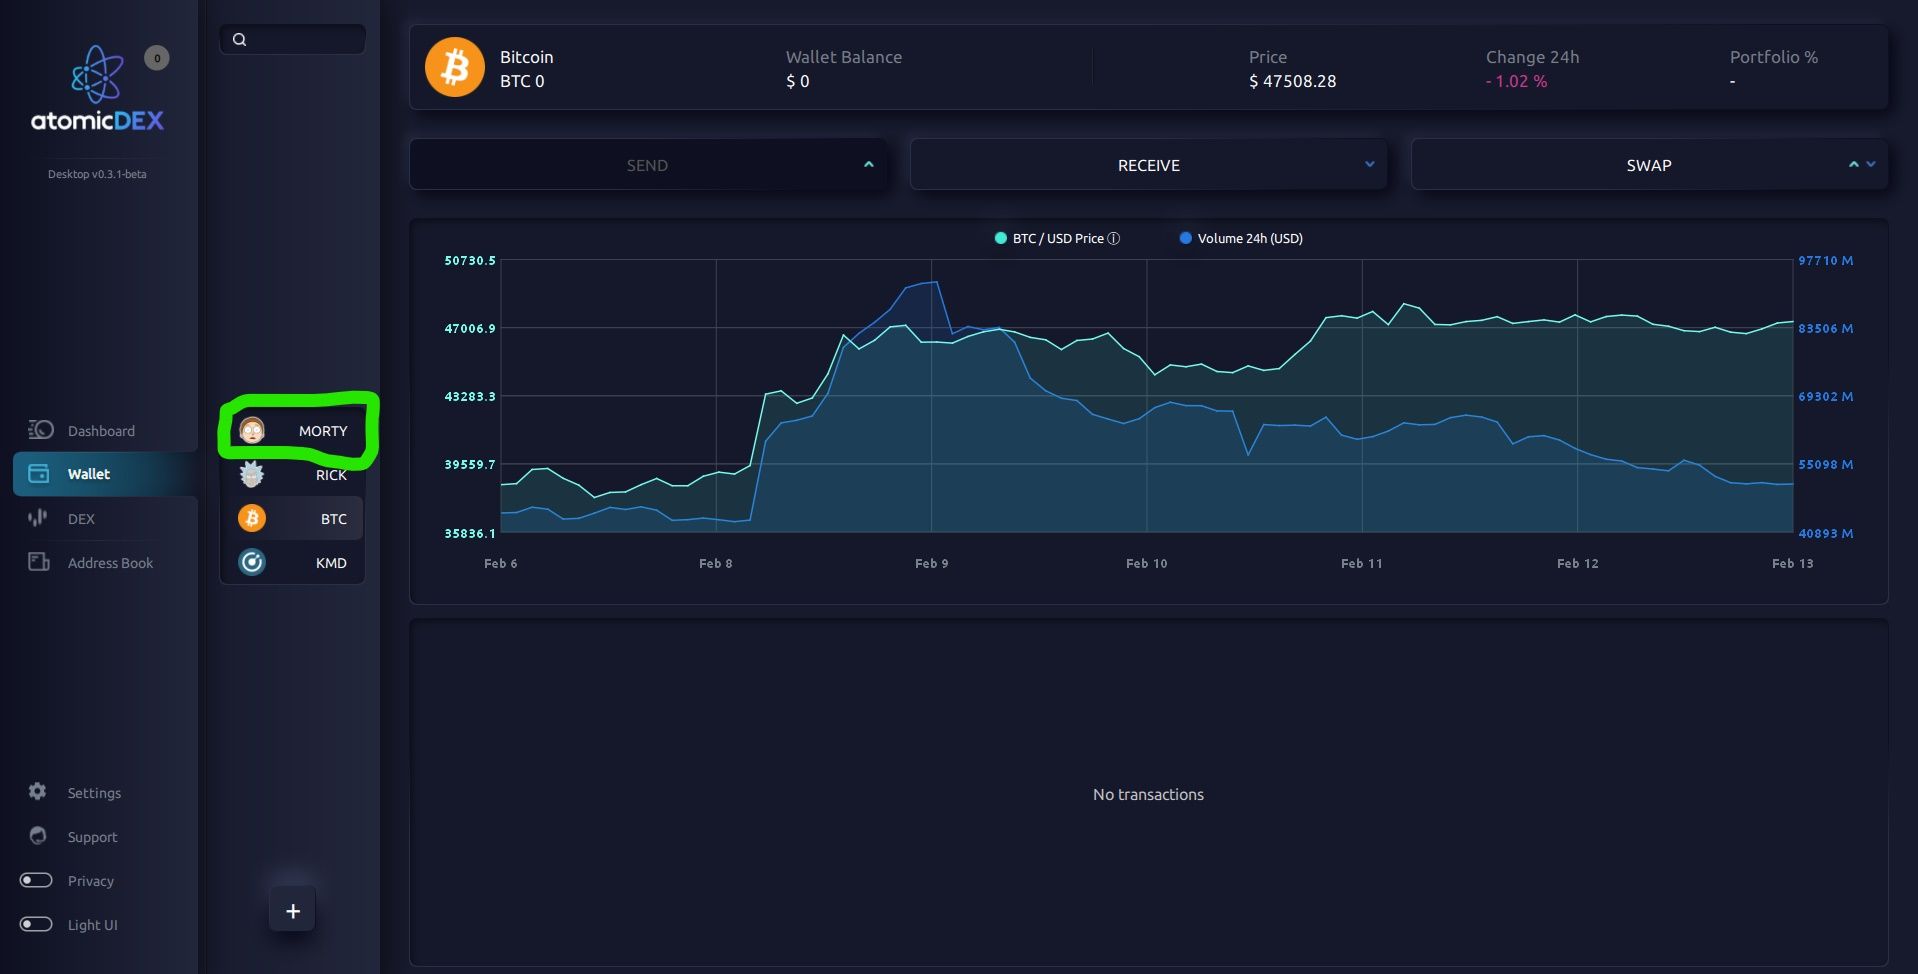The width and height of the screenshot is (1918, 974).
Task: Select the KMD coin icon
Action: click(252, 562)
